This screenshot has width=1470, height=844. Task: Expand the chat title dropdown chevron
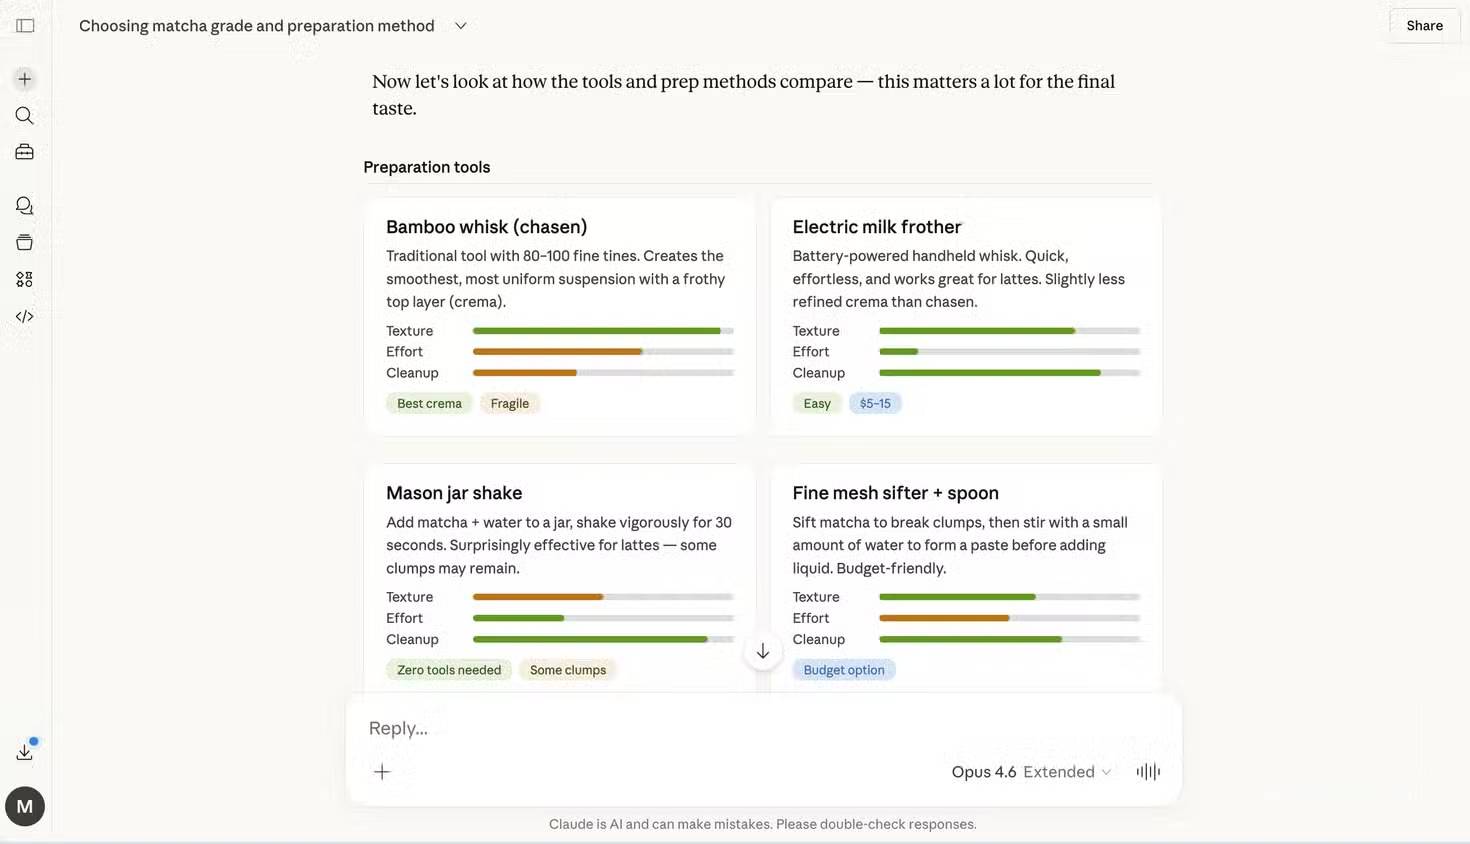coord(461,26)
